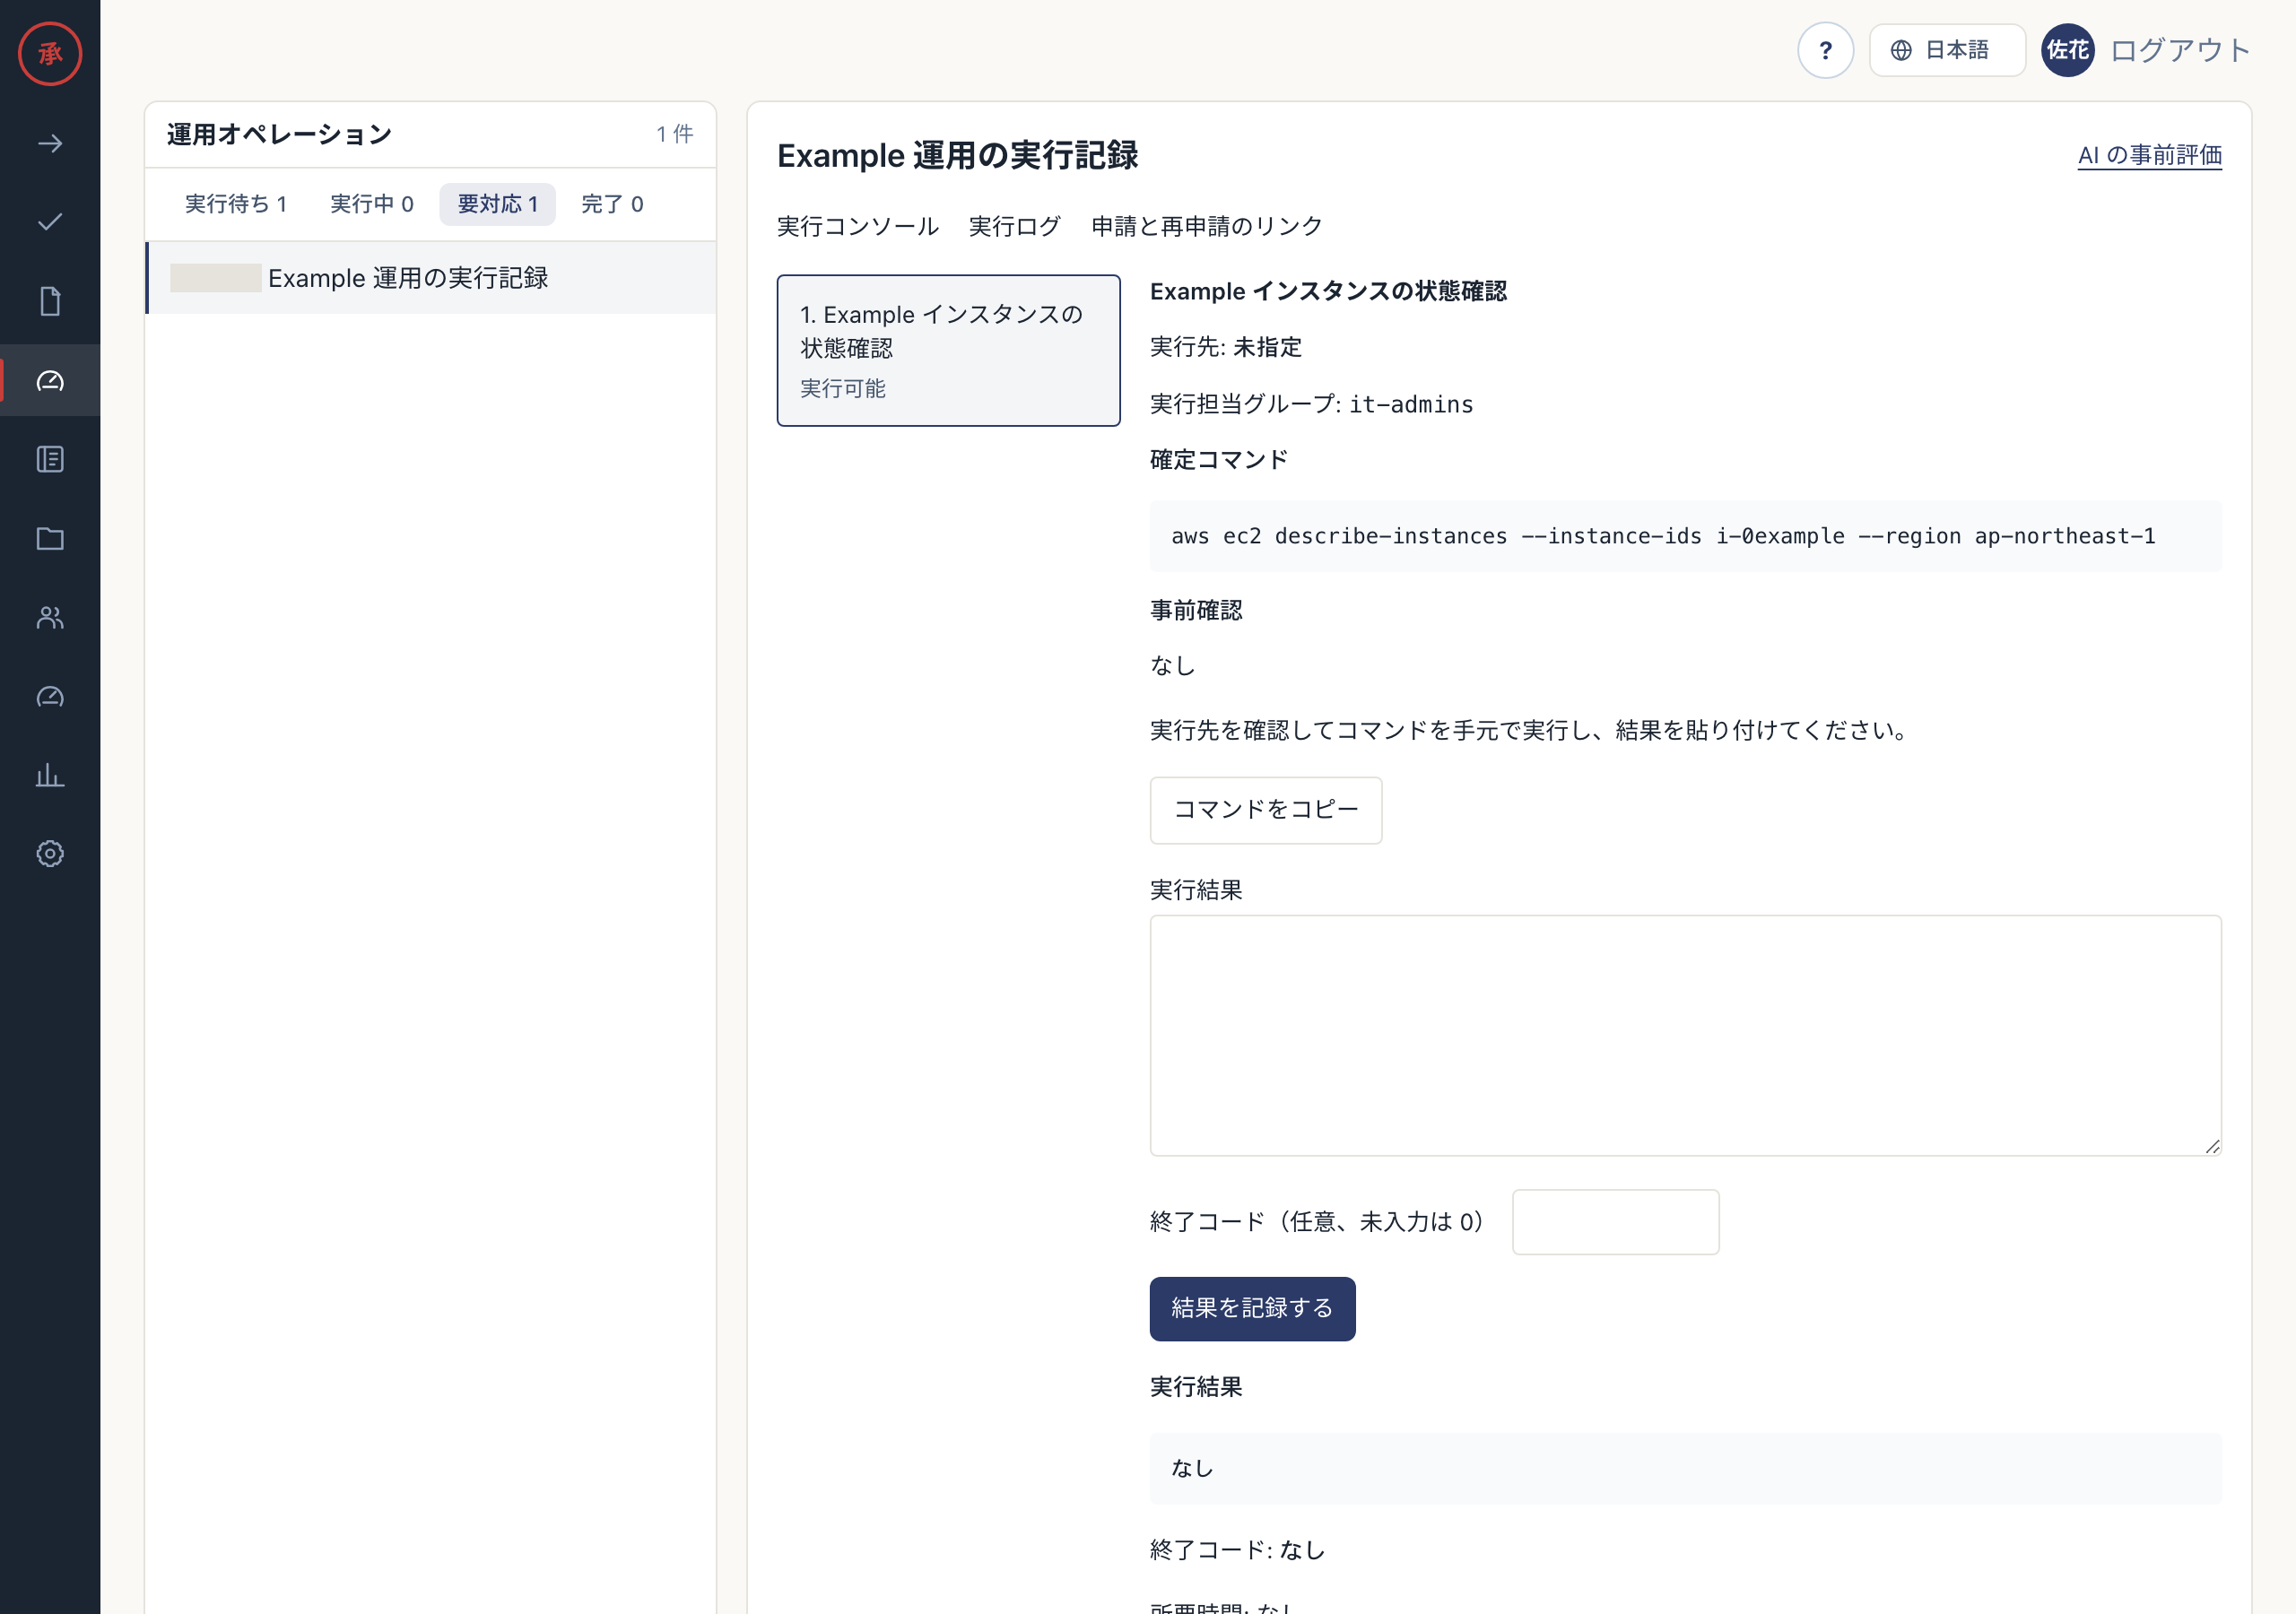Click the 1 件 count label
This screenshot has height=1614, width=2296.
(674, 134)
